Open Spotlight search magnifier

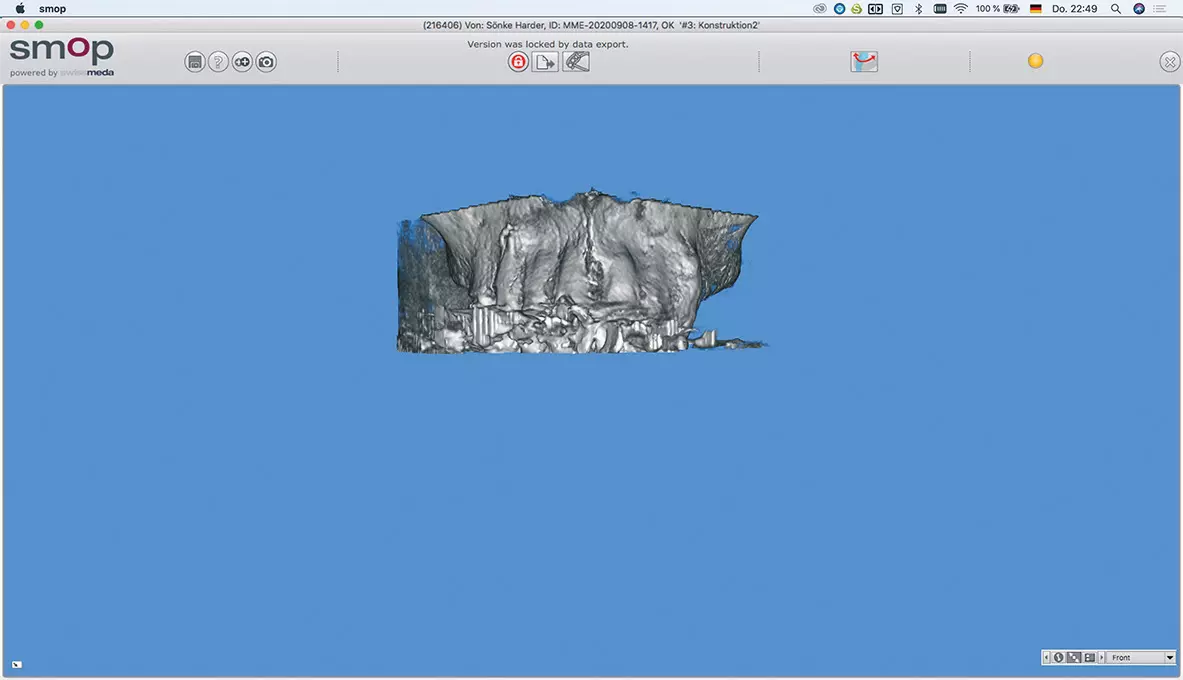pos(1116,9)
